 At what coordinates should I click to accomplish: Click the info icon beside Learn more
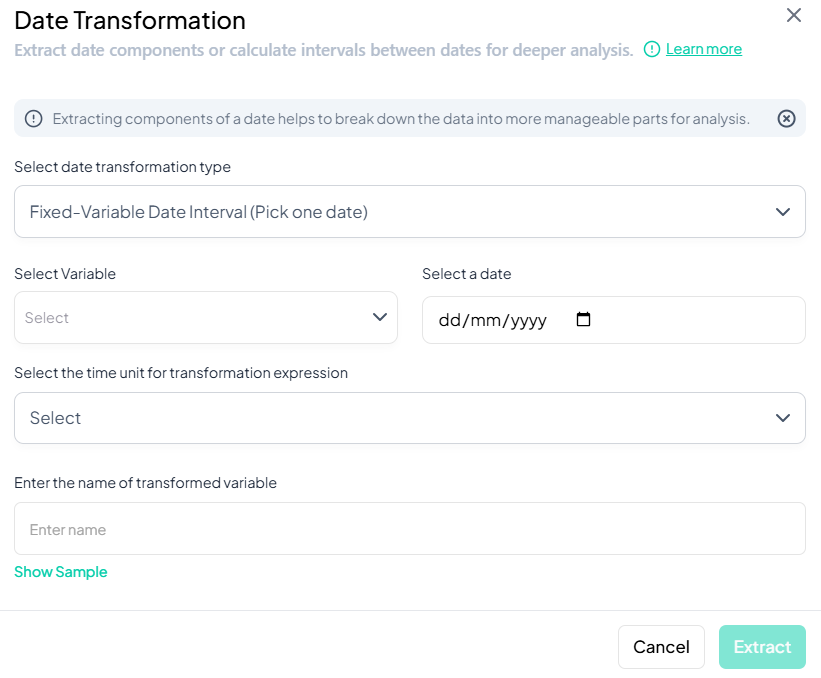652,49
